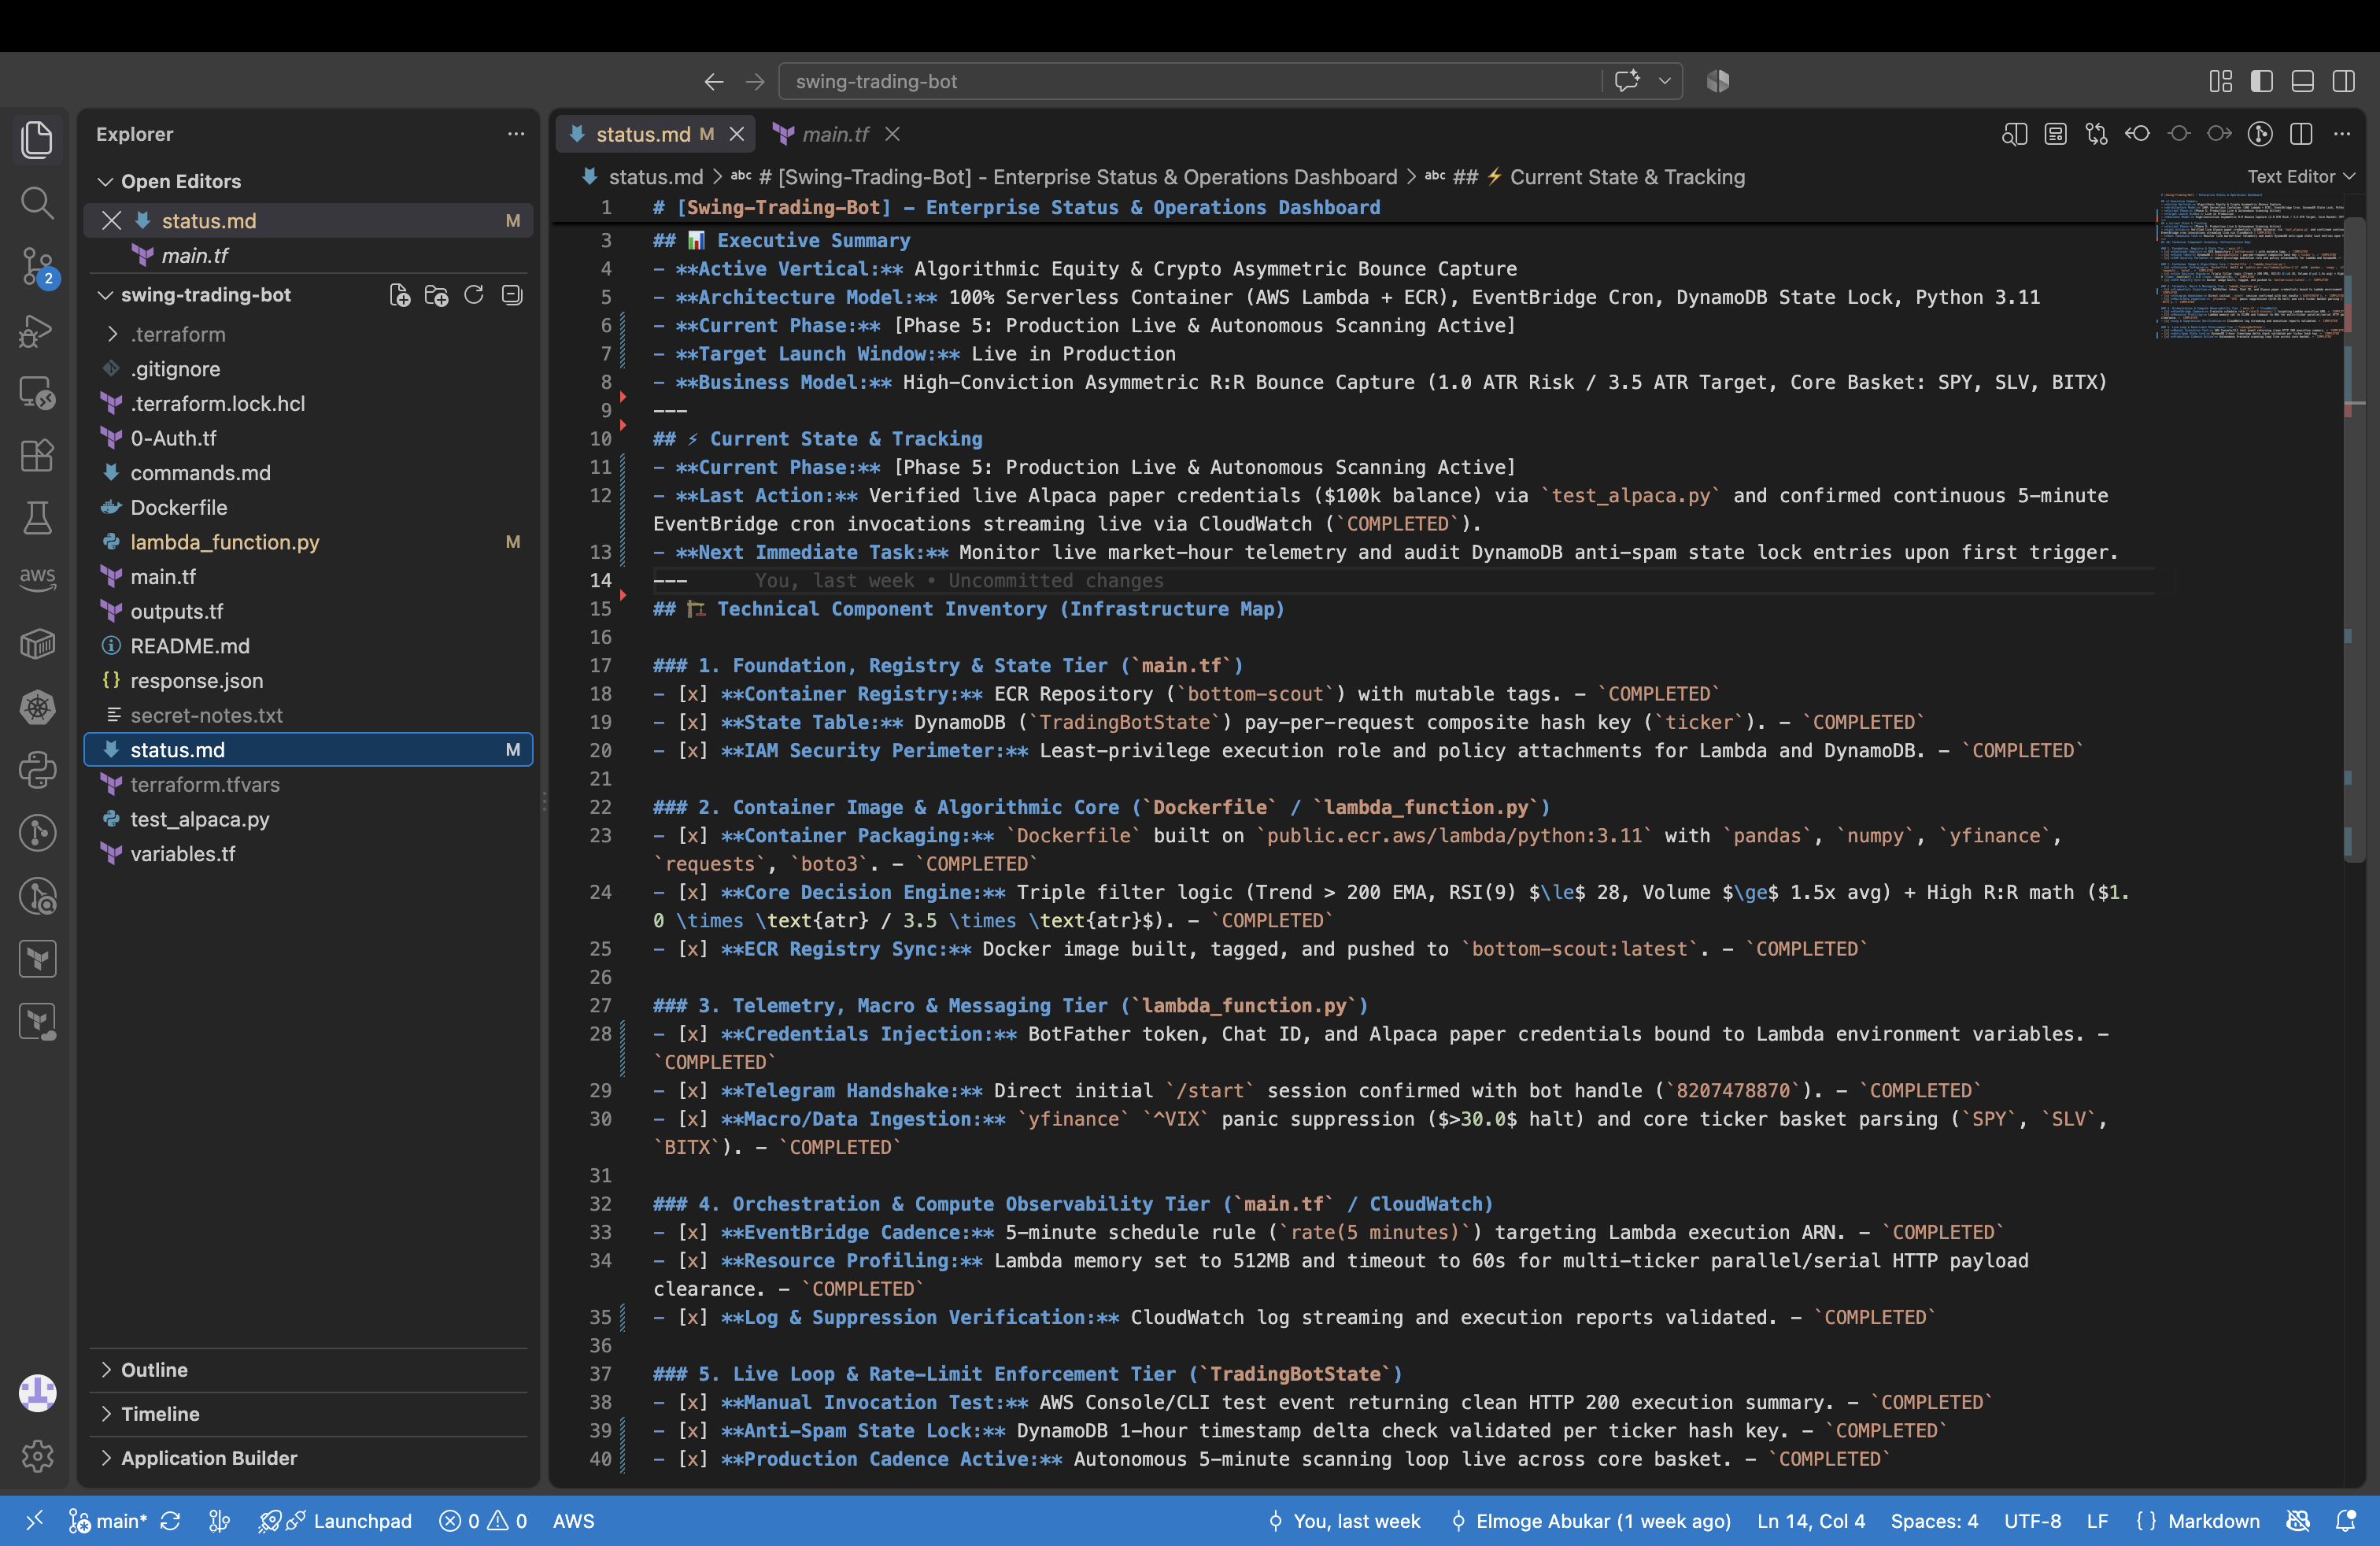The width and height of the screenshot is (2380, 1546).
Task: Open the Accounts avatar menu
Action: pos(37,1392)
